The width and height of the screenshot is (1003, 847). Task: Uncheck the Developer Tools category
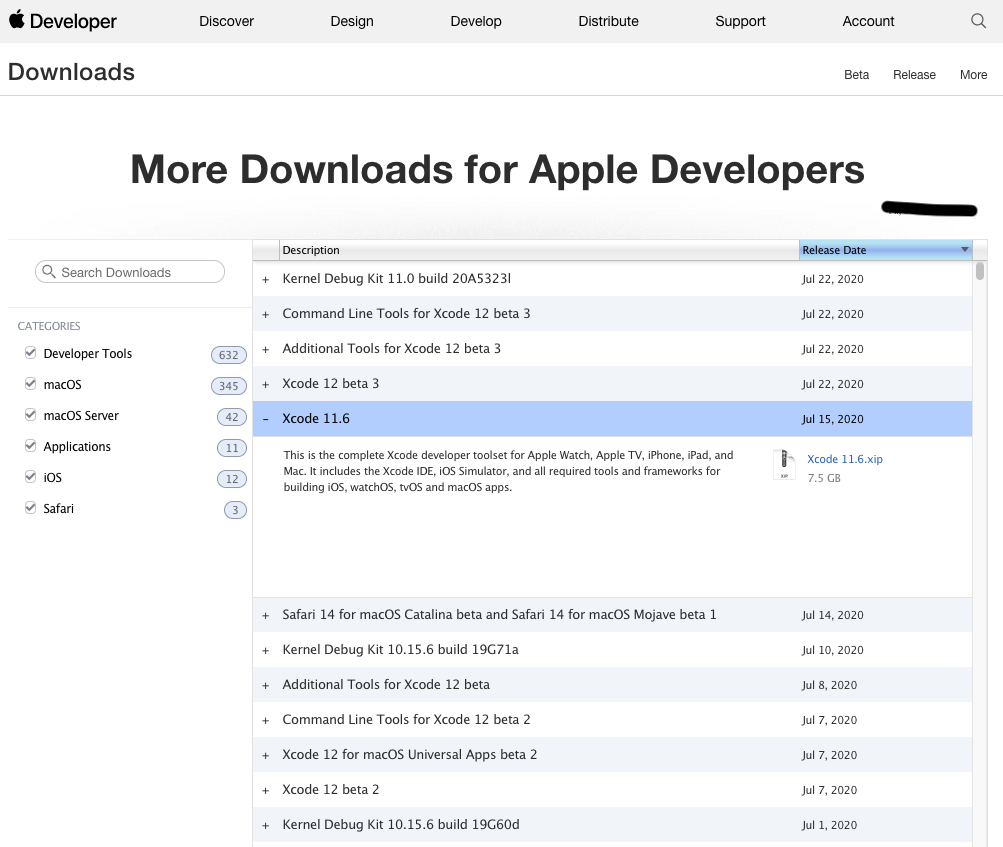pos(30,352)
